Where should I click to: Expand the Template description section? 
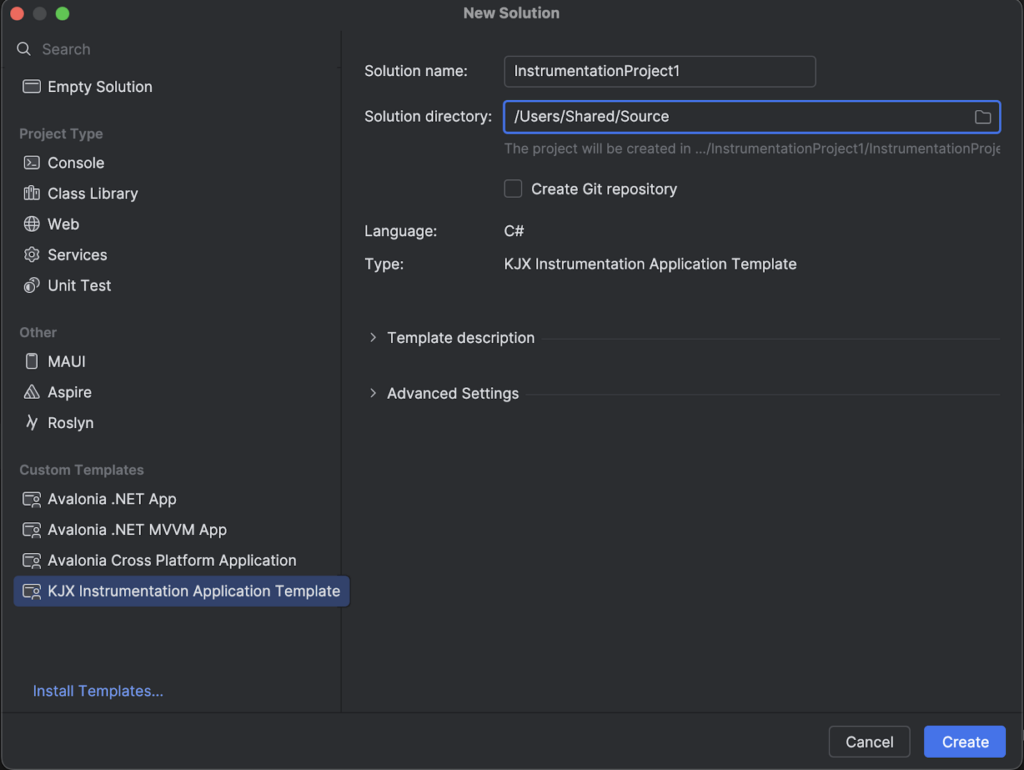pyautogui.click(x=373, y=338)
